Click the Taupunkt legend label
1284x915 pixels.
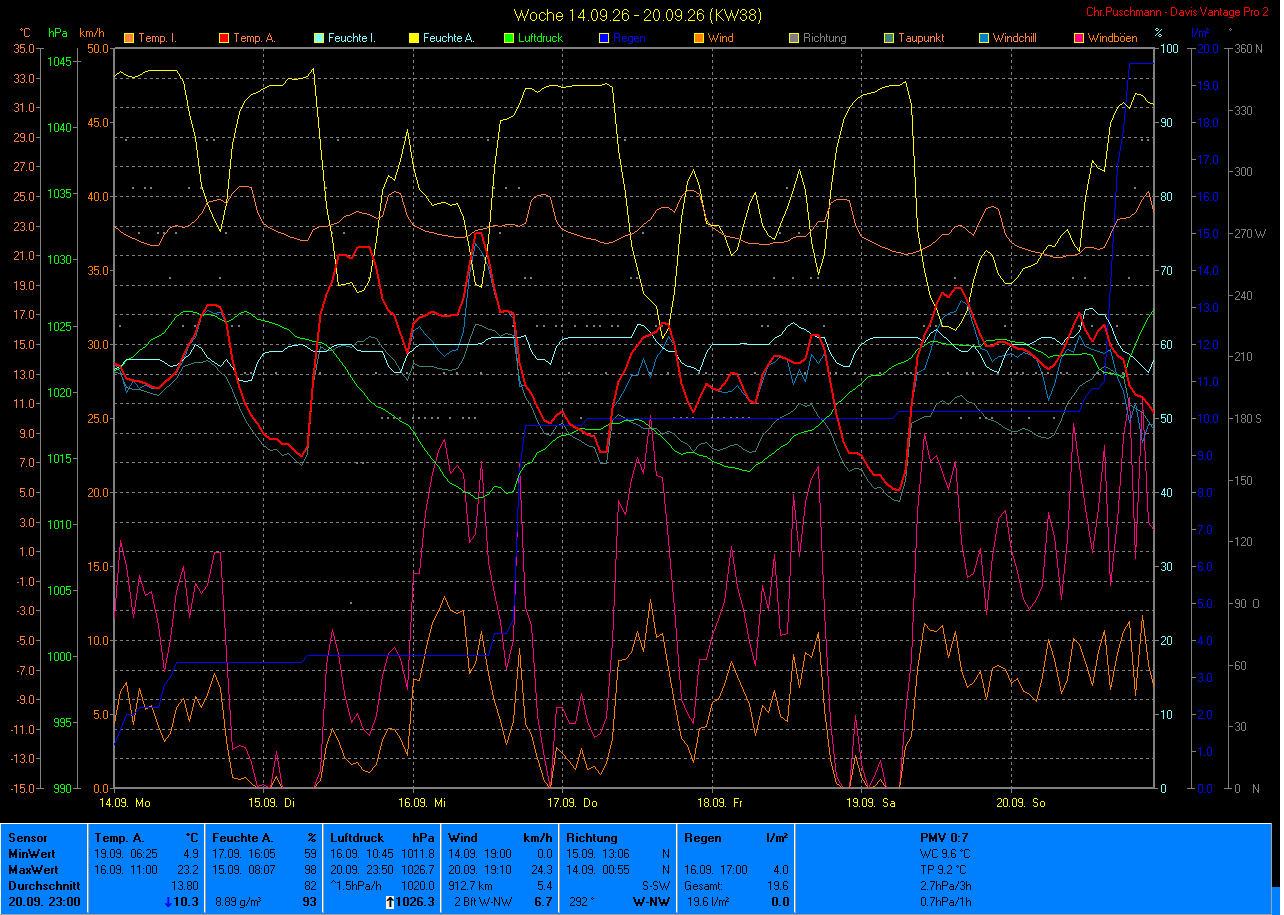point(921,38)
